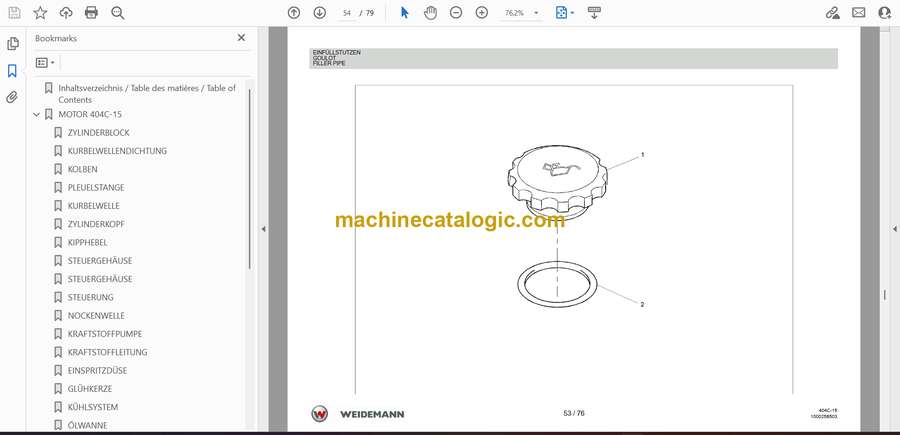Close the Bookmarks panel
Screen dimensions: 900x435
pos(241,38)
